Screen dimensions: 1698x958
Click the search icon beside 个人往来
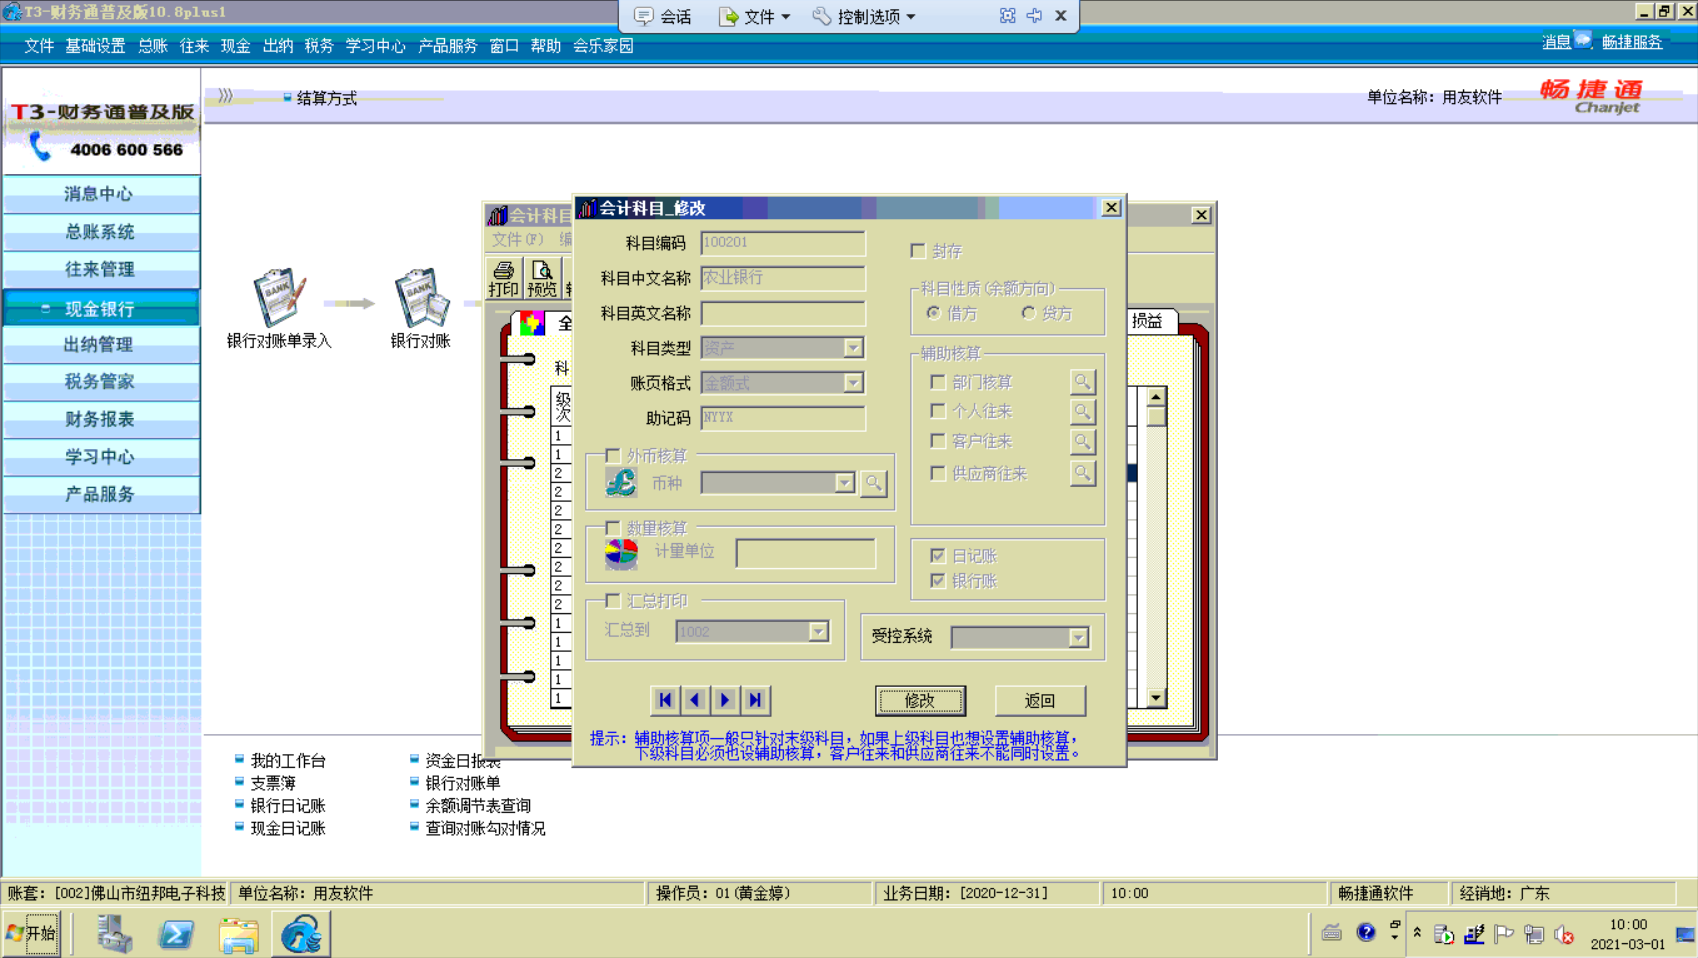point(1082,411)
